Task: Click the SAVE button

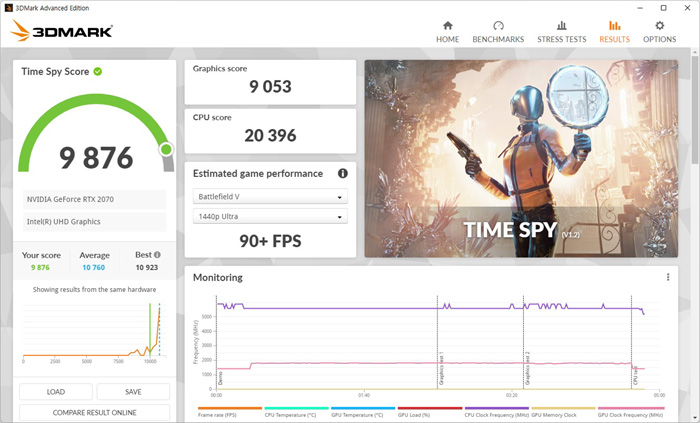Action: pos(133,392)
